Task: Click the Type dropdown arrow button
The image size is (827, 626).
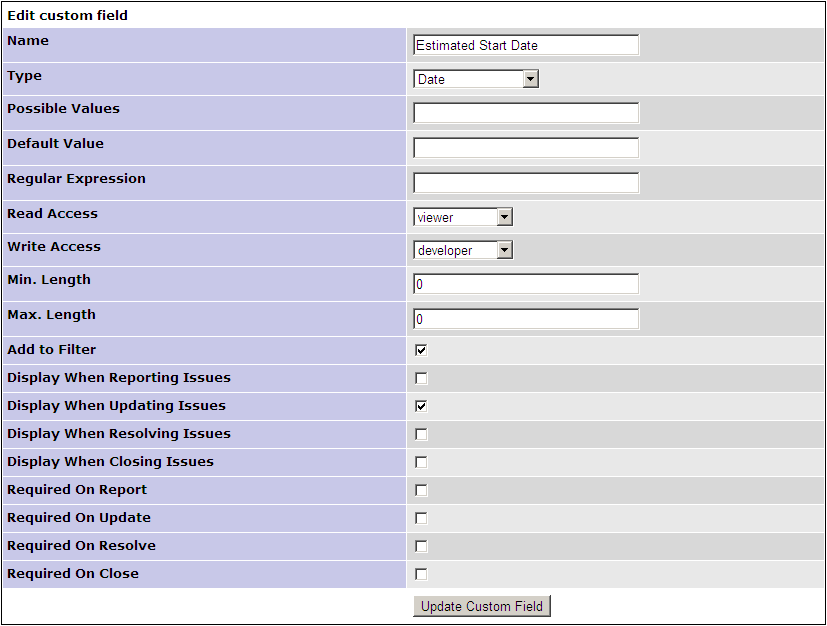Action: [530, 79]
